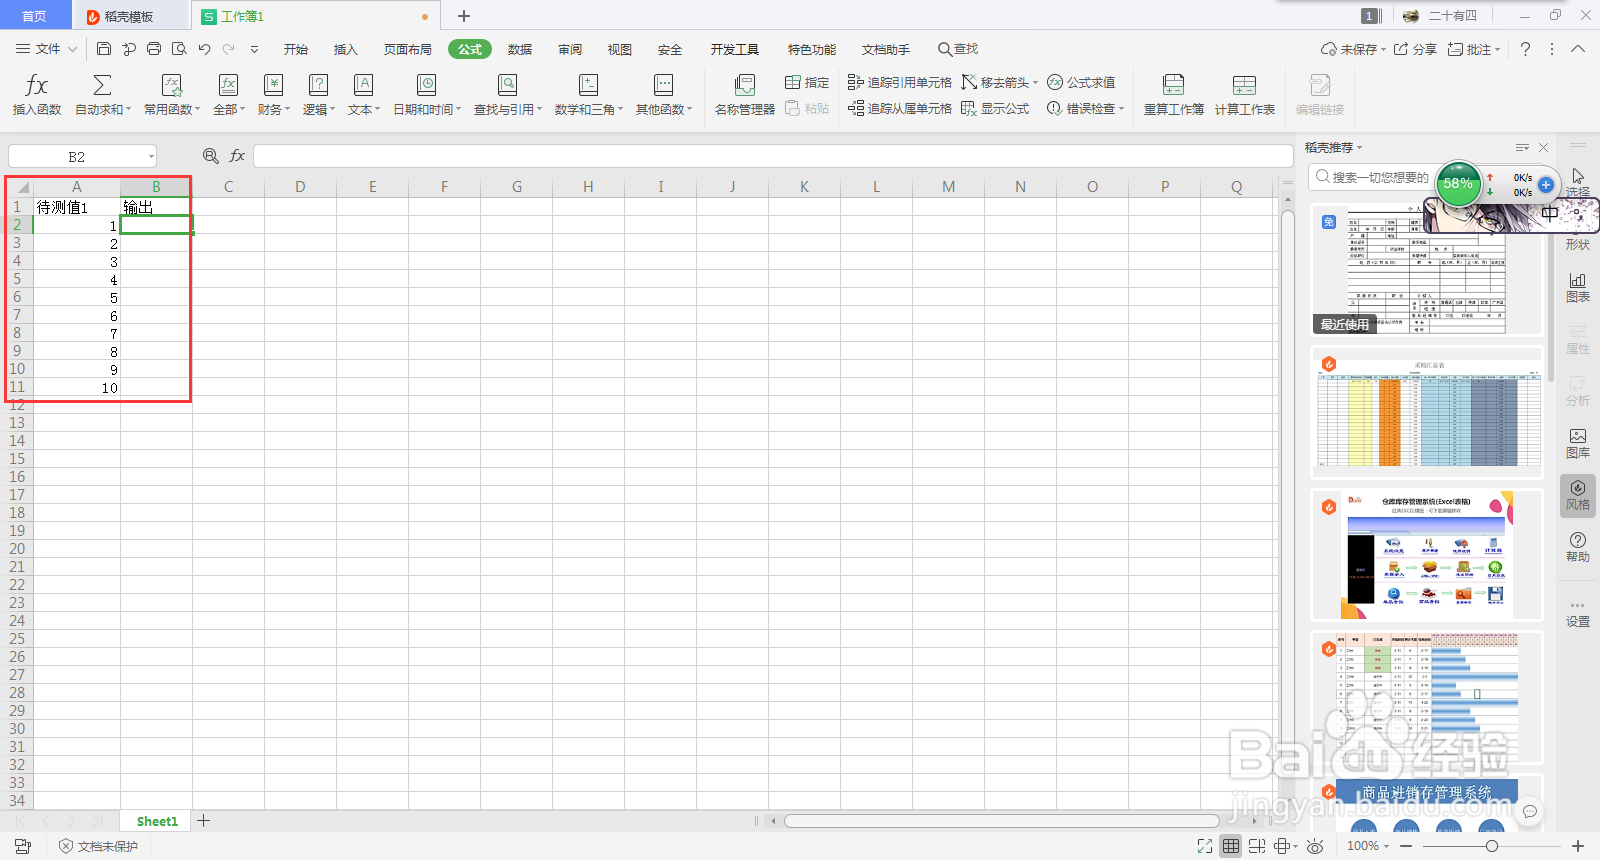Screen dimensions: 1600x860
Task: Open the Financial (财务) functions icon
Action: [273, 85]
